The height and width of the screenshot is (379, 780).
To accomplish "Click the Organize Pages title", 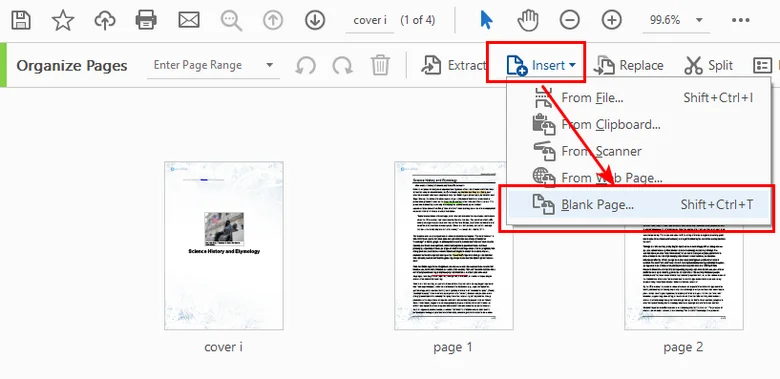I will [x=72, y=66].
